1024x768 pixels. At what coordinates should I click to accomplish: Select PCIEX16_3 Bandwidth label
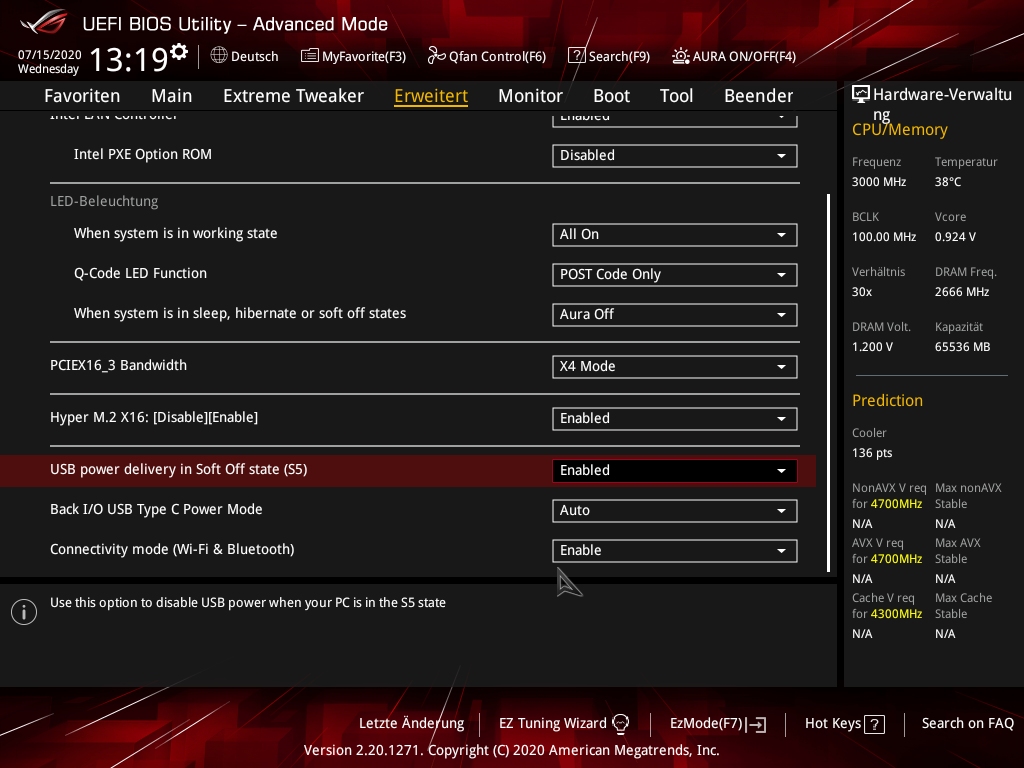118,365
